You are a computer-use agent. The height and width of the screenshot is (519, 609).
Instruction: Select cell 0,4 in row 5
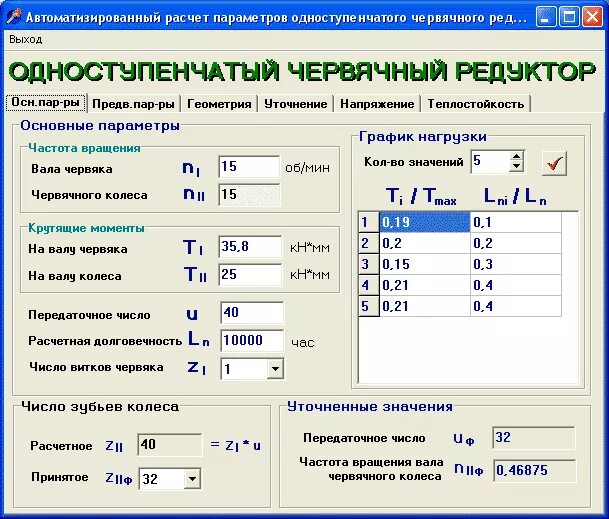[516, 306]
